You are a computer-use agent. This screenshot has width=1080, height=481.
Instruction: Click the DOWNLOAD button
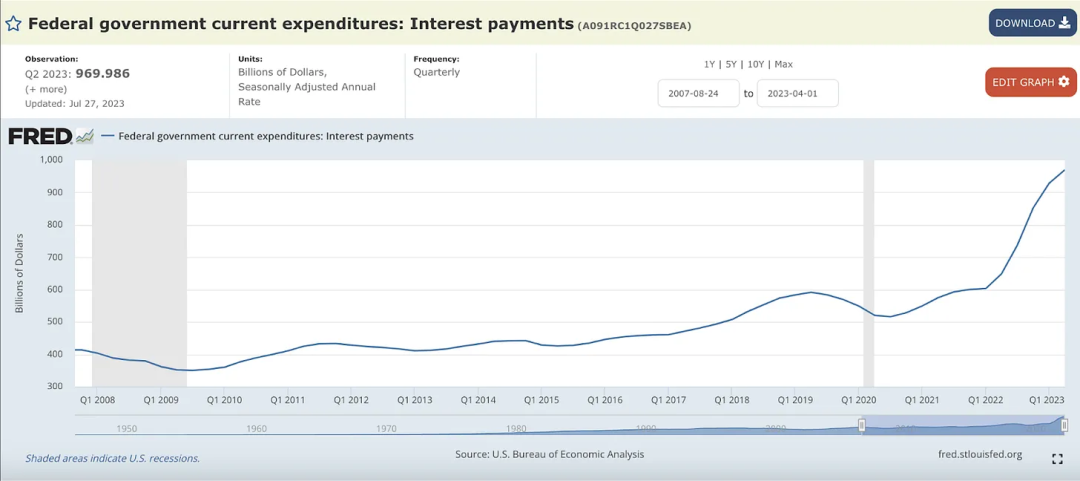click(x=1032, y=23)
